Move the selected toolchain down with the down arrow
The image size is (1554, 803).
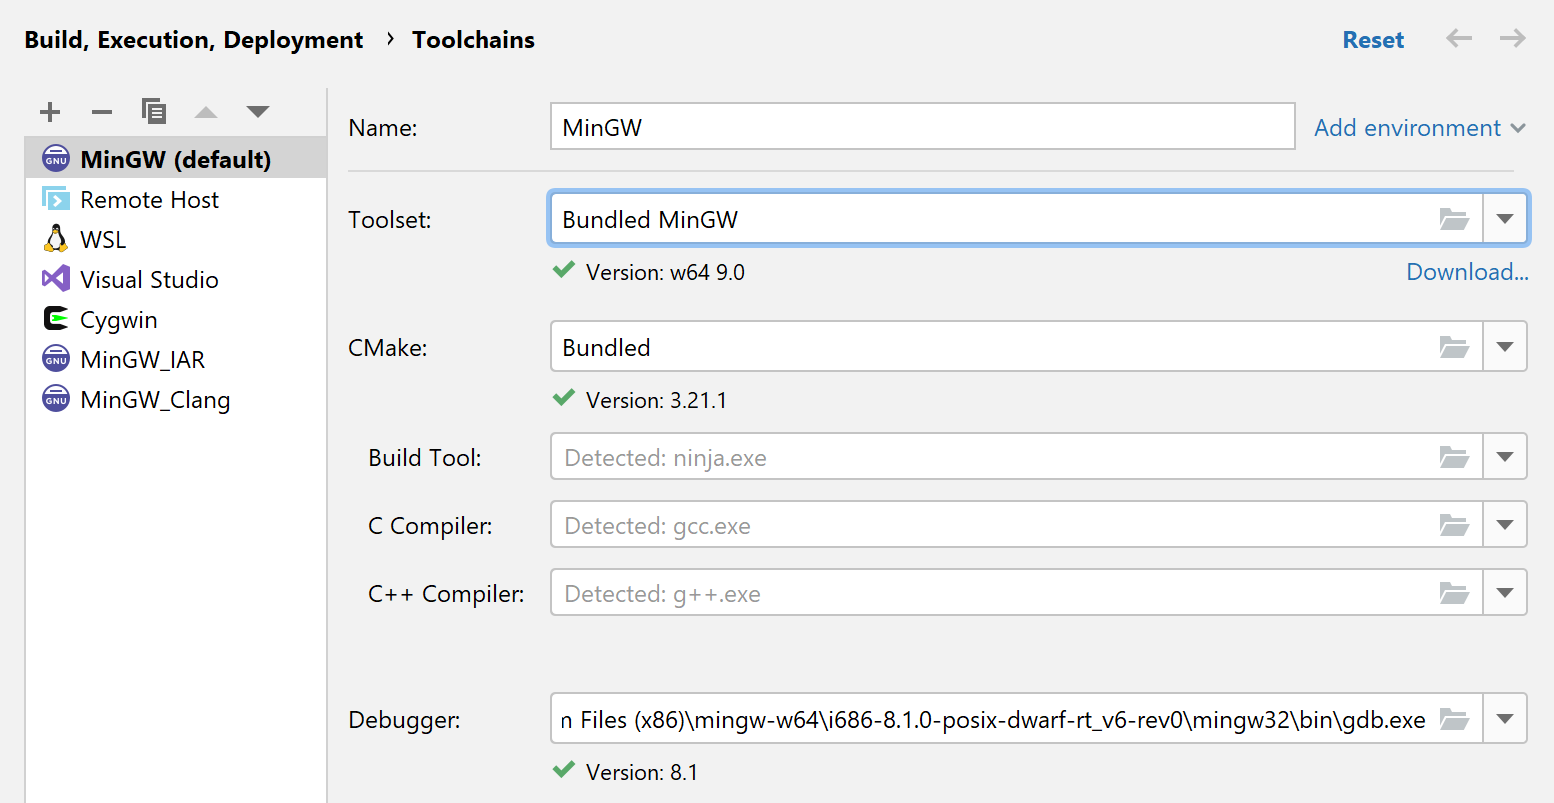257,112
